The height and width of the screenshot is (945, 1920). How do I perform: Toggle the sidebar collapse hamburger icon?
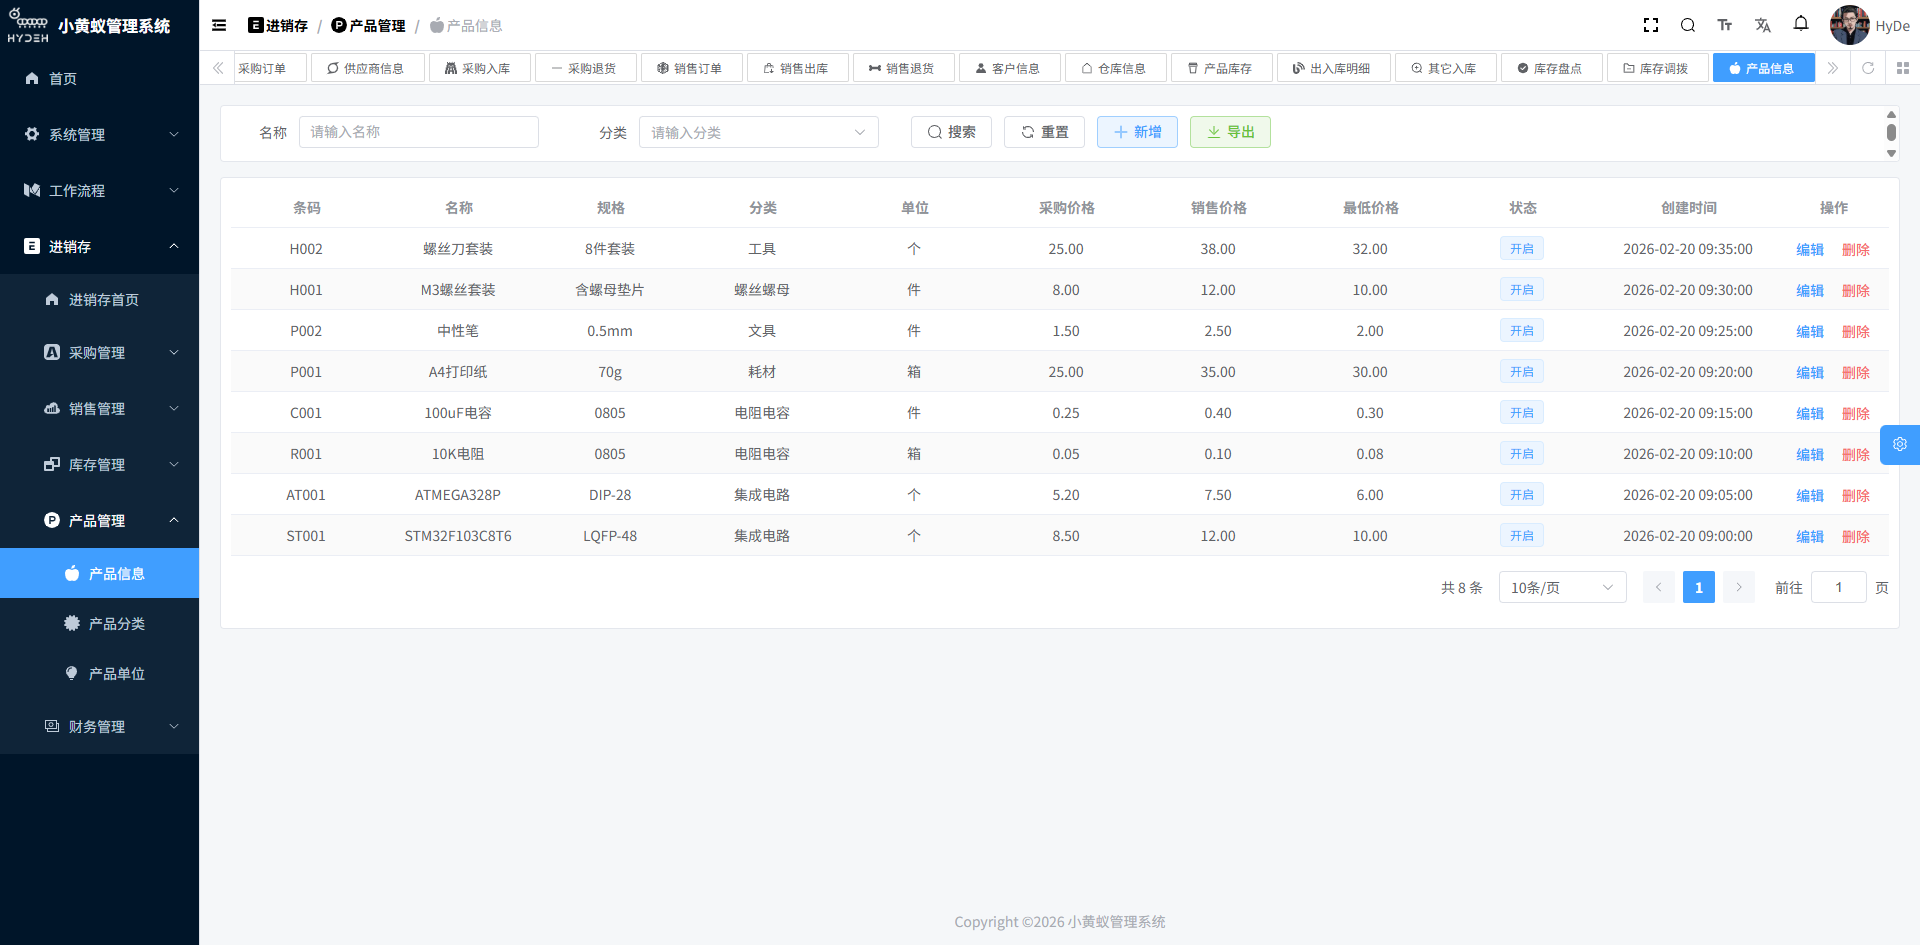[x=219, y=25]
